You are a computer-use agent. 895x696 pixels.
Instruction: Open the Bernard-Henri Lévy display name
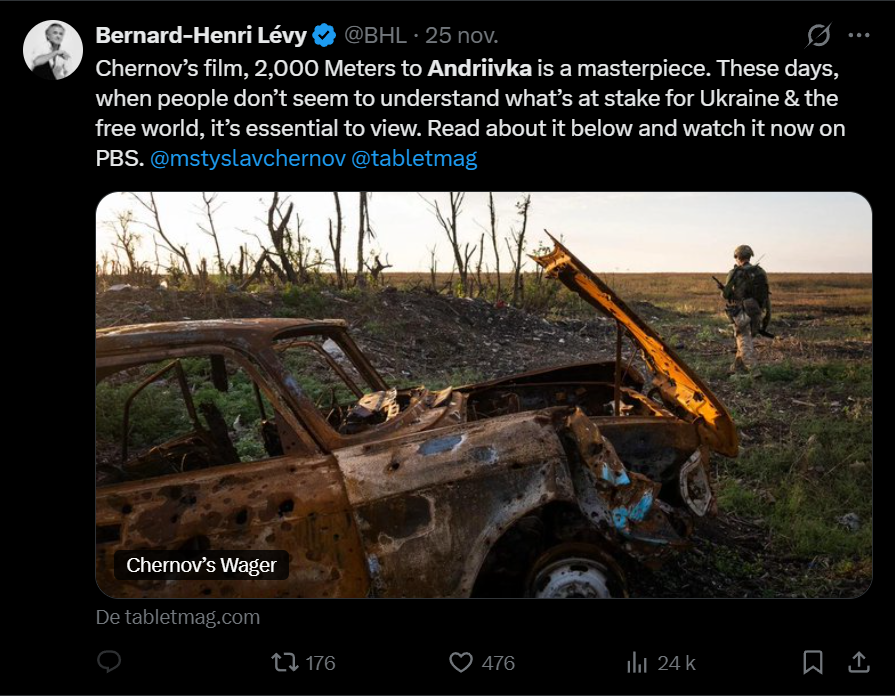pyautogui.click(x=201, y=36)
